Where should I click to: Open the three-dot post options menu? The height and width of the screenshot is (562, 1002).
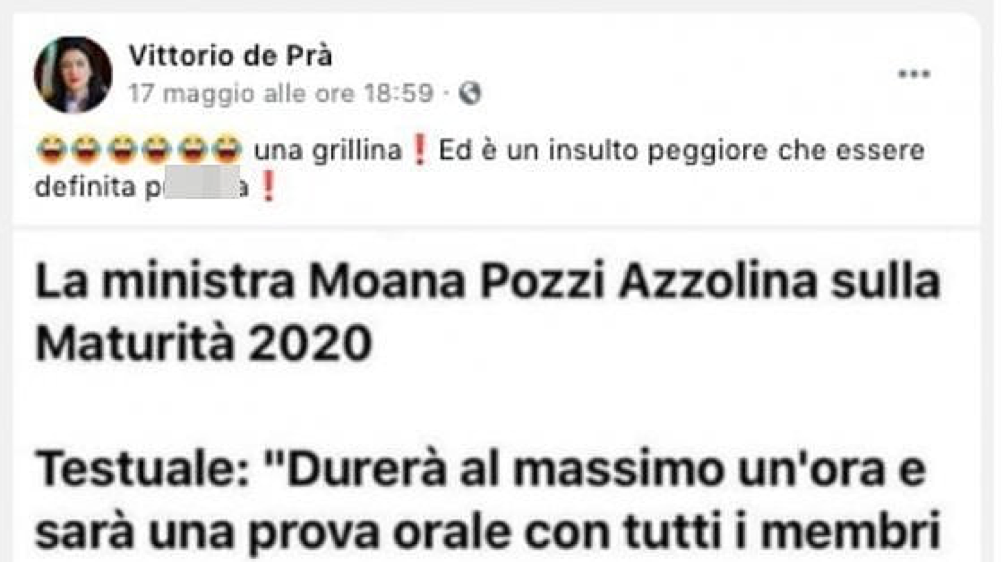[914, 74]
